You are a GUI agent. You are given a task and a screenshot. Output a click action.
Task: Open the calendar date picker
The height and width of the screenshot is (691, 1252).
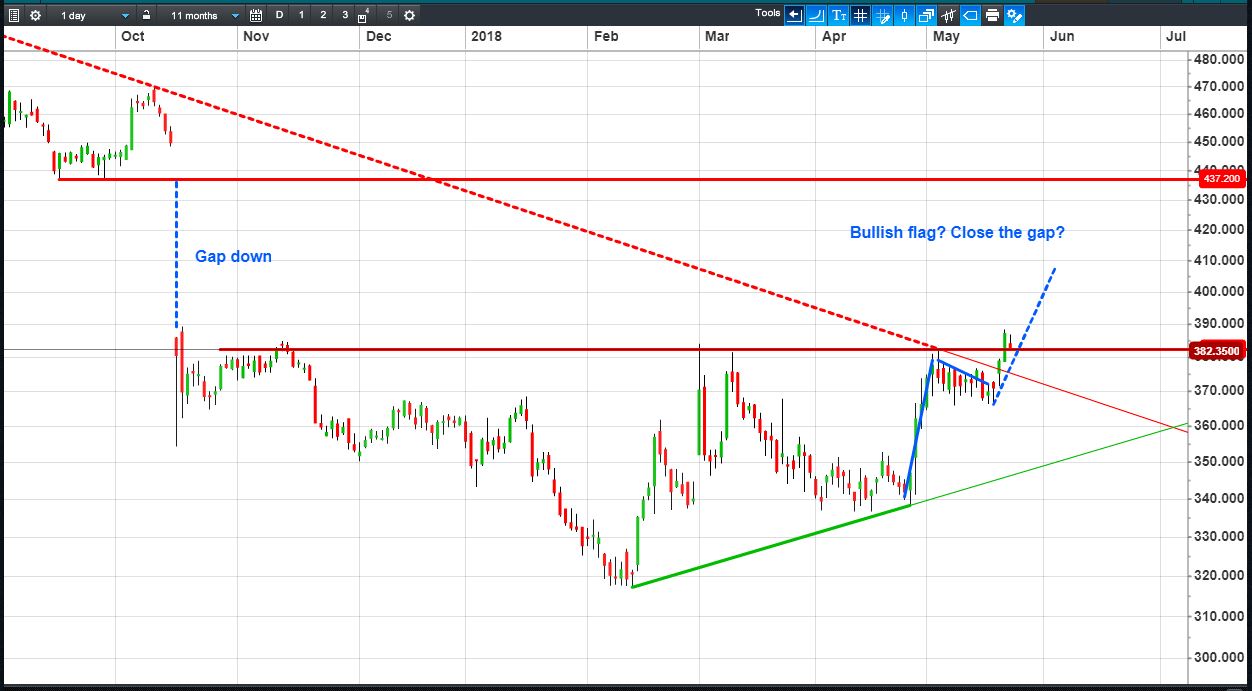pos(256,15)
